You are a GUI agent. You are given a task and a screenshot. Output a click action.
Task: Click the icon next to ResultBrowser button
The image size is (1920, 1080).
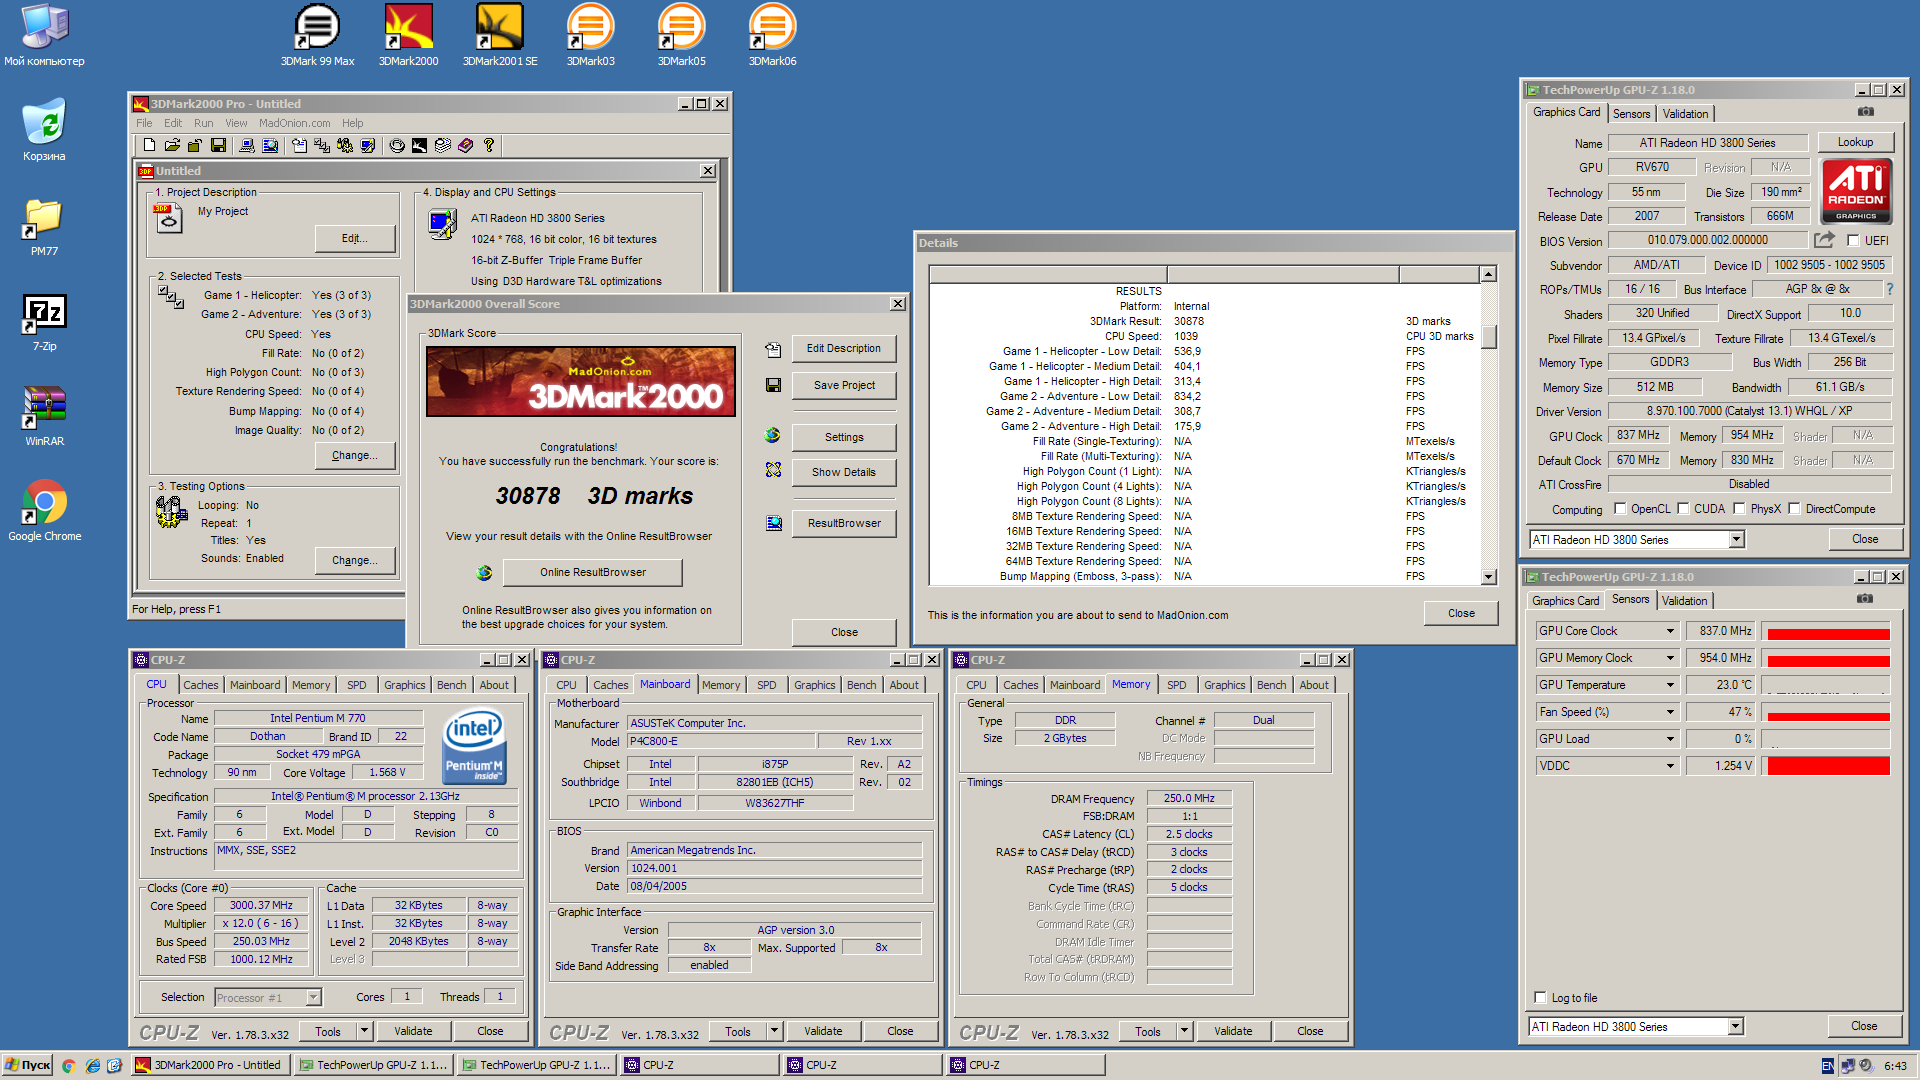773,523
